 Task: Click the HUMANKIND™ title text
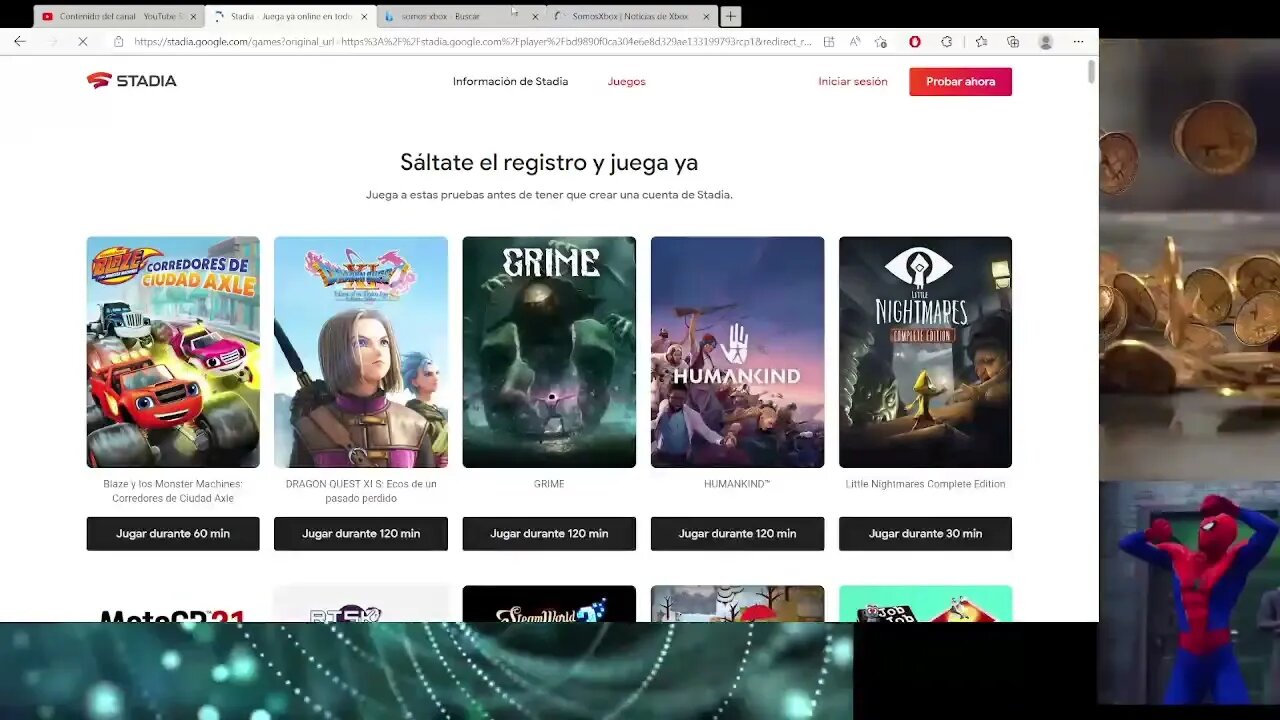pyautogui.click(x=737, y=484)
